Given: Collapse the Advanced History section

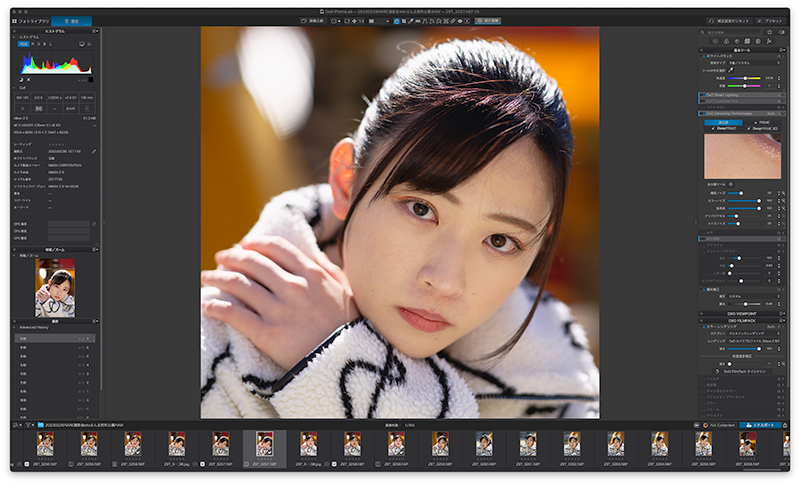Looking at the screenshot, I should pyautogui.click(x=14, y=327).
